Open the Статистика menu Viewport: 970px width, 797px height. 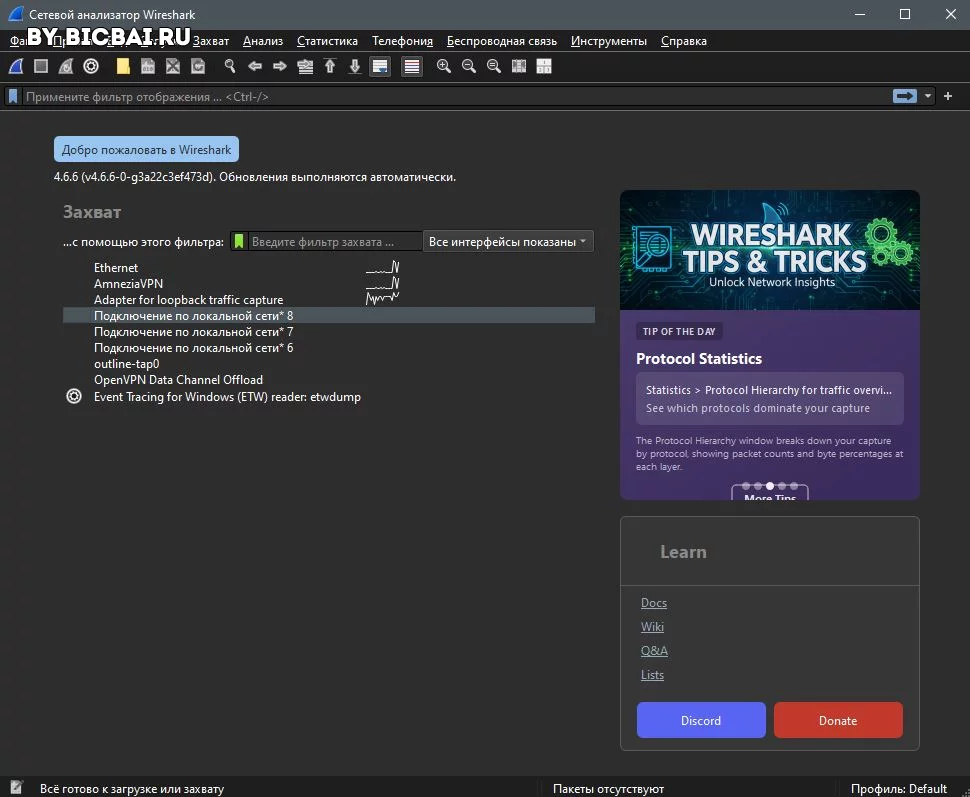(x=327, y=41)
